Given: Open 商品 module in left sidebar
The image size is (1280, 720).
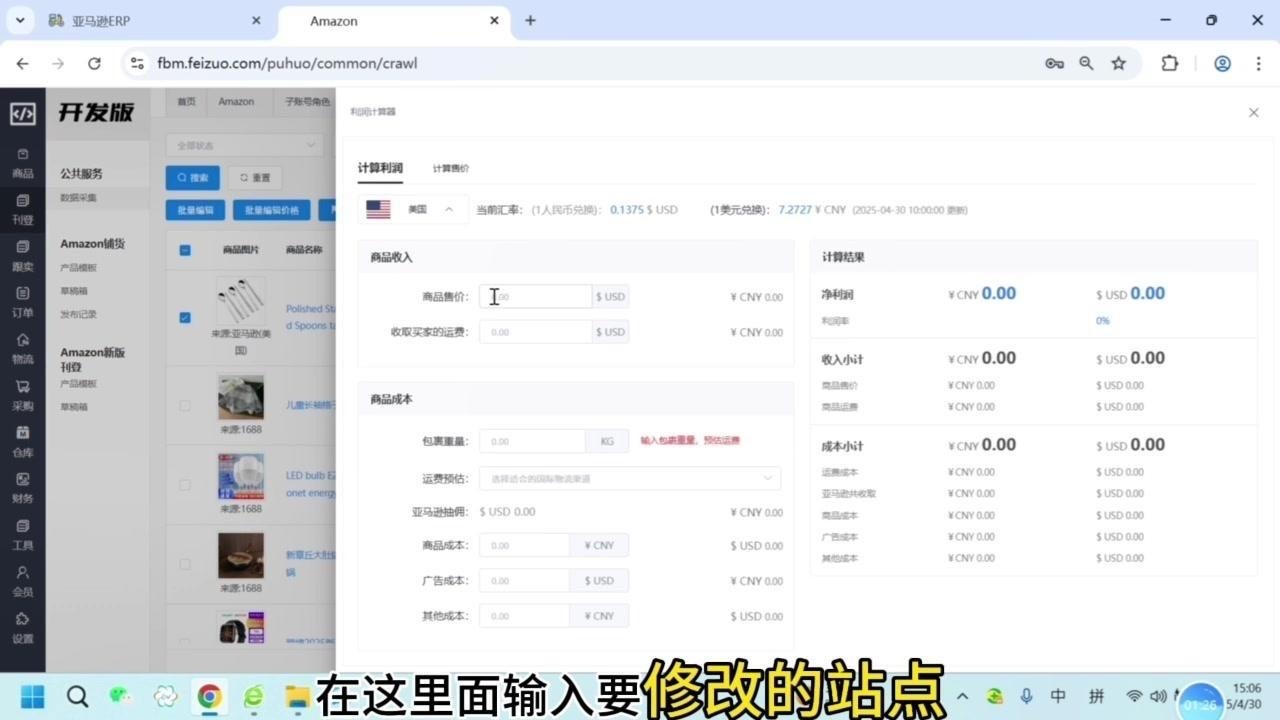Looking at the screenshot, I should click(x=22, y=164).
